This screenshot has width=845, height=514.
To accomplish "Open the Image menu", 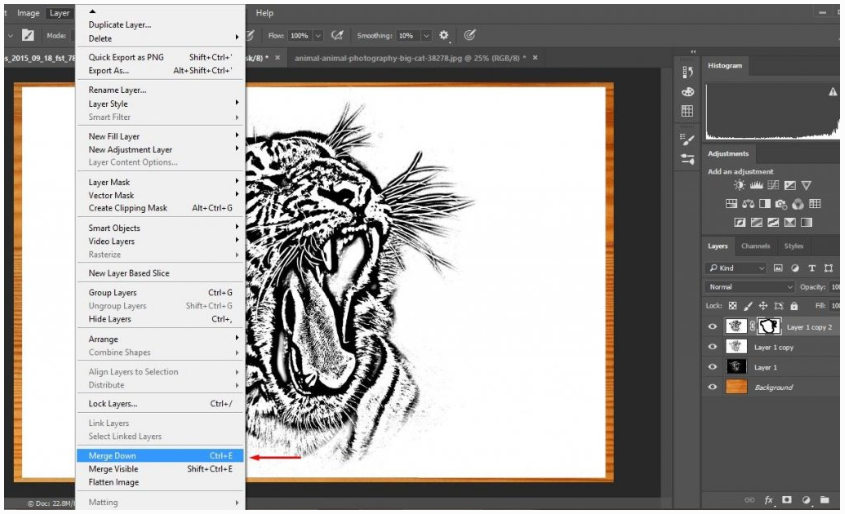I will pos(28,13).
